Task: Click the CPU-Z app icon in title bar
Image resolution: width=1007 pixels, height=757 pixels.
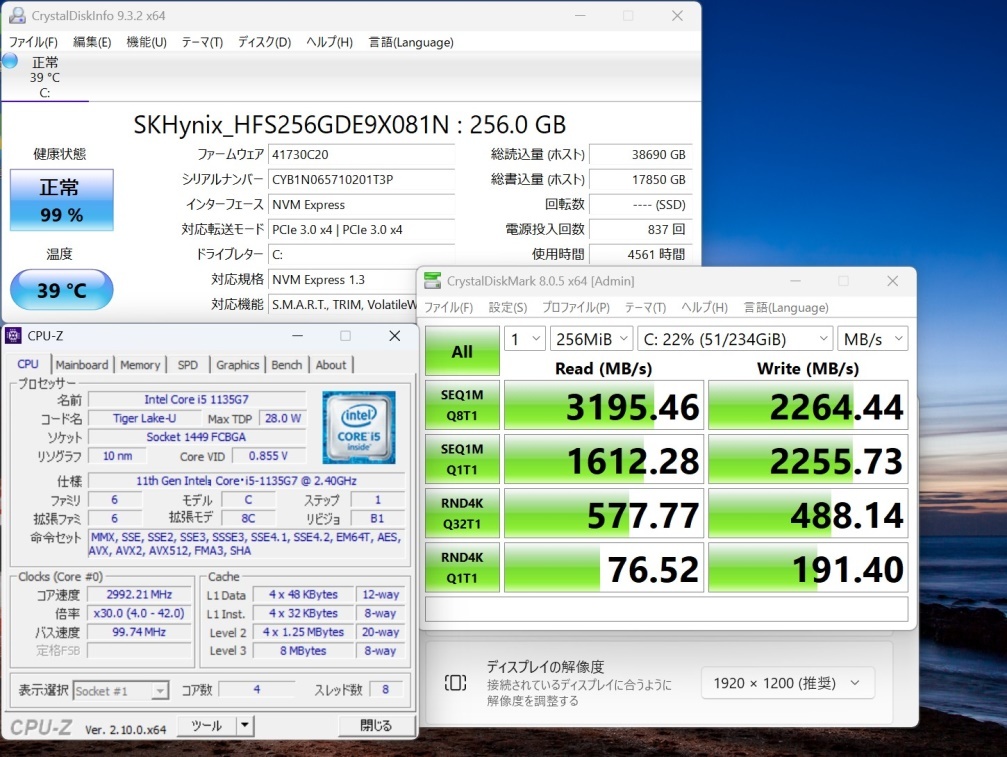Action: 13,336
